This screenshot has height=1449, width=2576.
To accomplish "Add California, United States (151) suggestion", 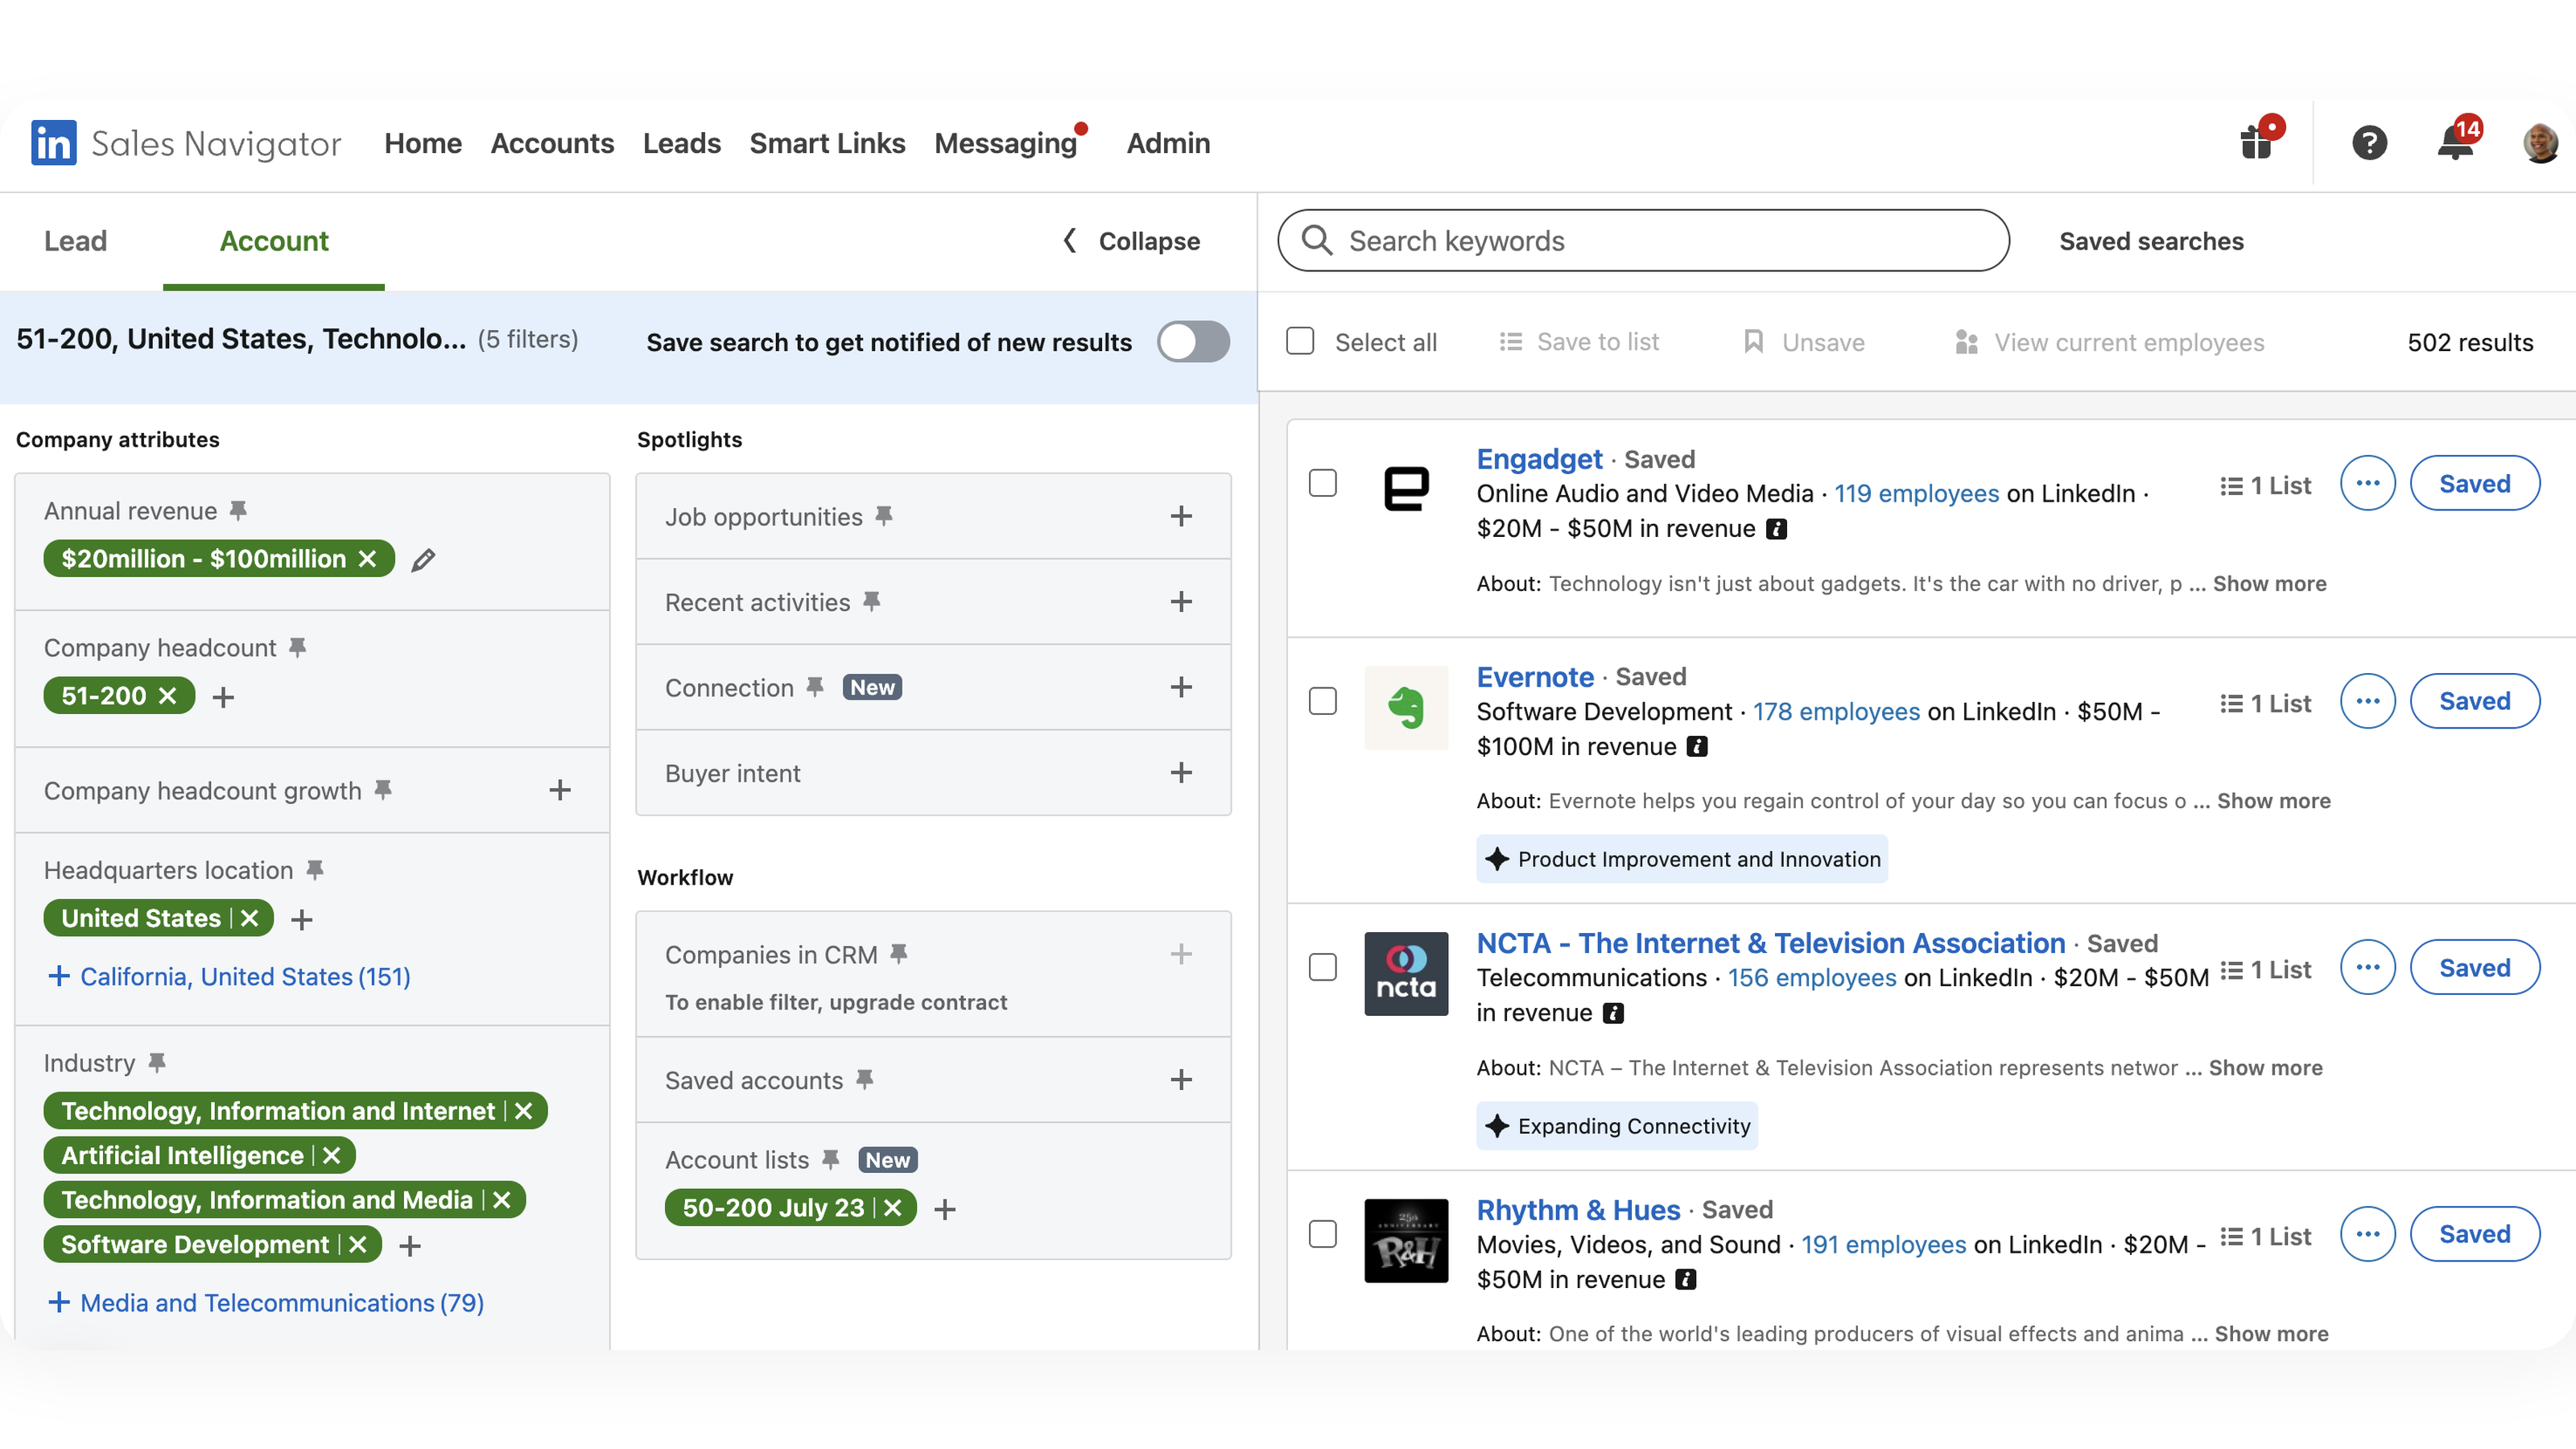I will (x=229, y=976).
